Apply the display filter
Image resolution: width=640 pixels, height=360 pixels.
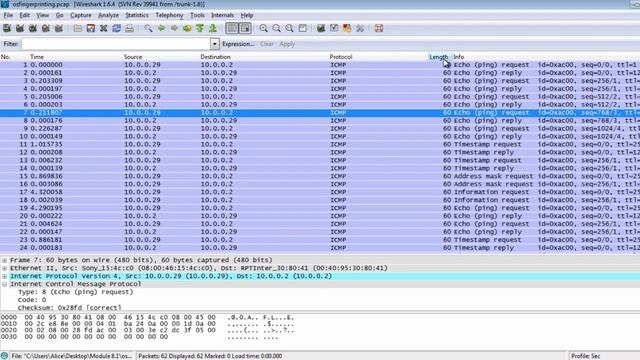tap(287, 44)
